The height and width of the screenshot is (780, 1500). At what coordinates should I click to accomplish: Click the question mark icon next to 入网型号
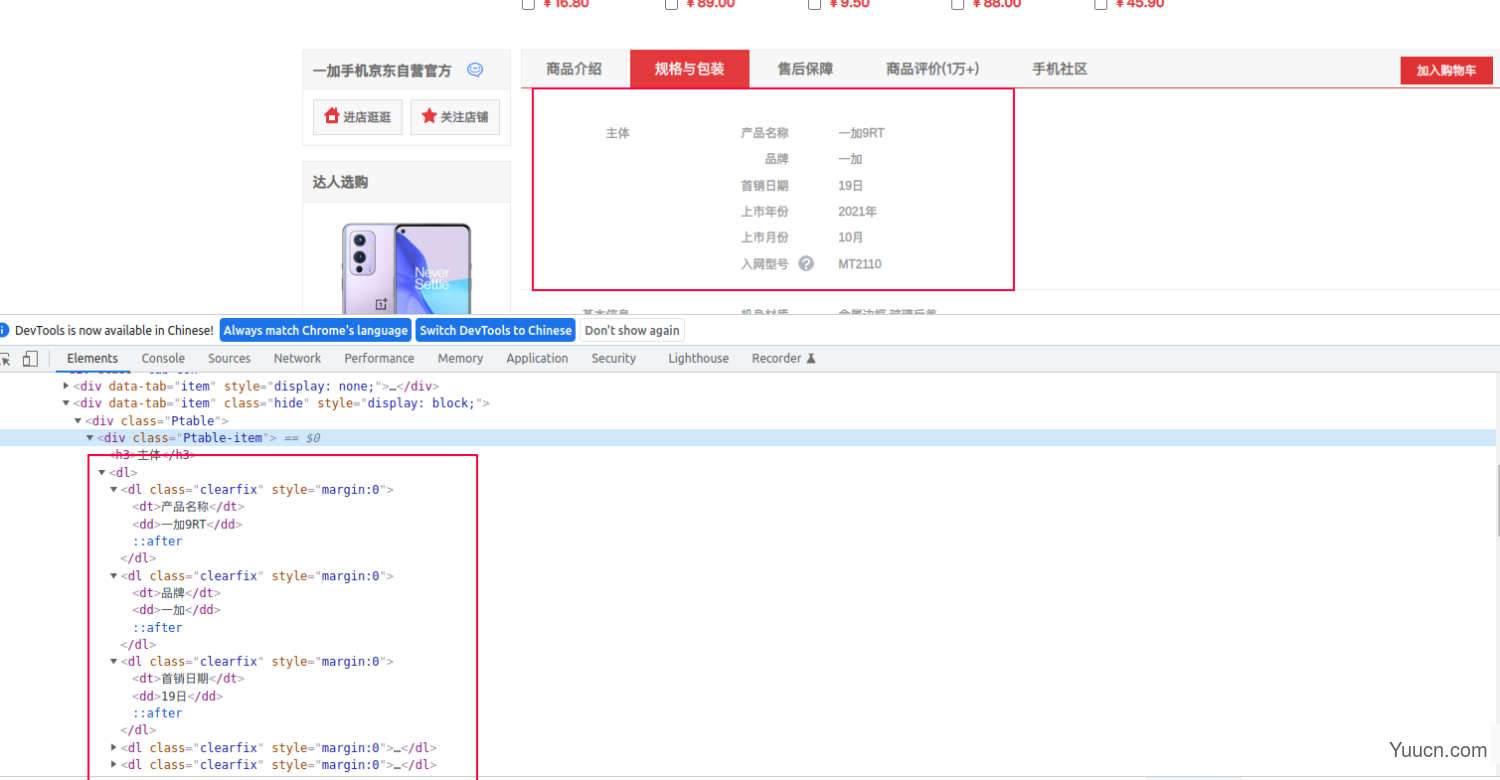pyautogui.click(x=806, y=264)
